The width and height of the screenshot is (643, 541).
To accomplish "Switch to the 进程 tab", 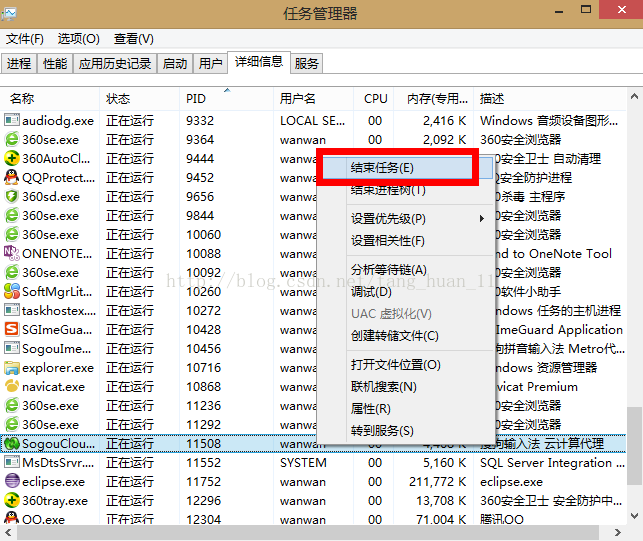I will tap(19, 64).
